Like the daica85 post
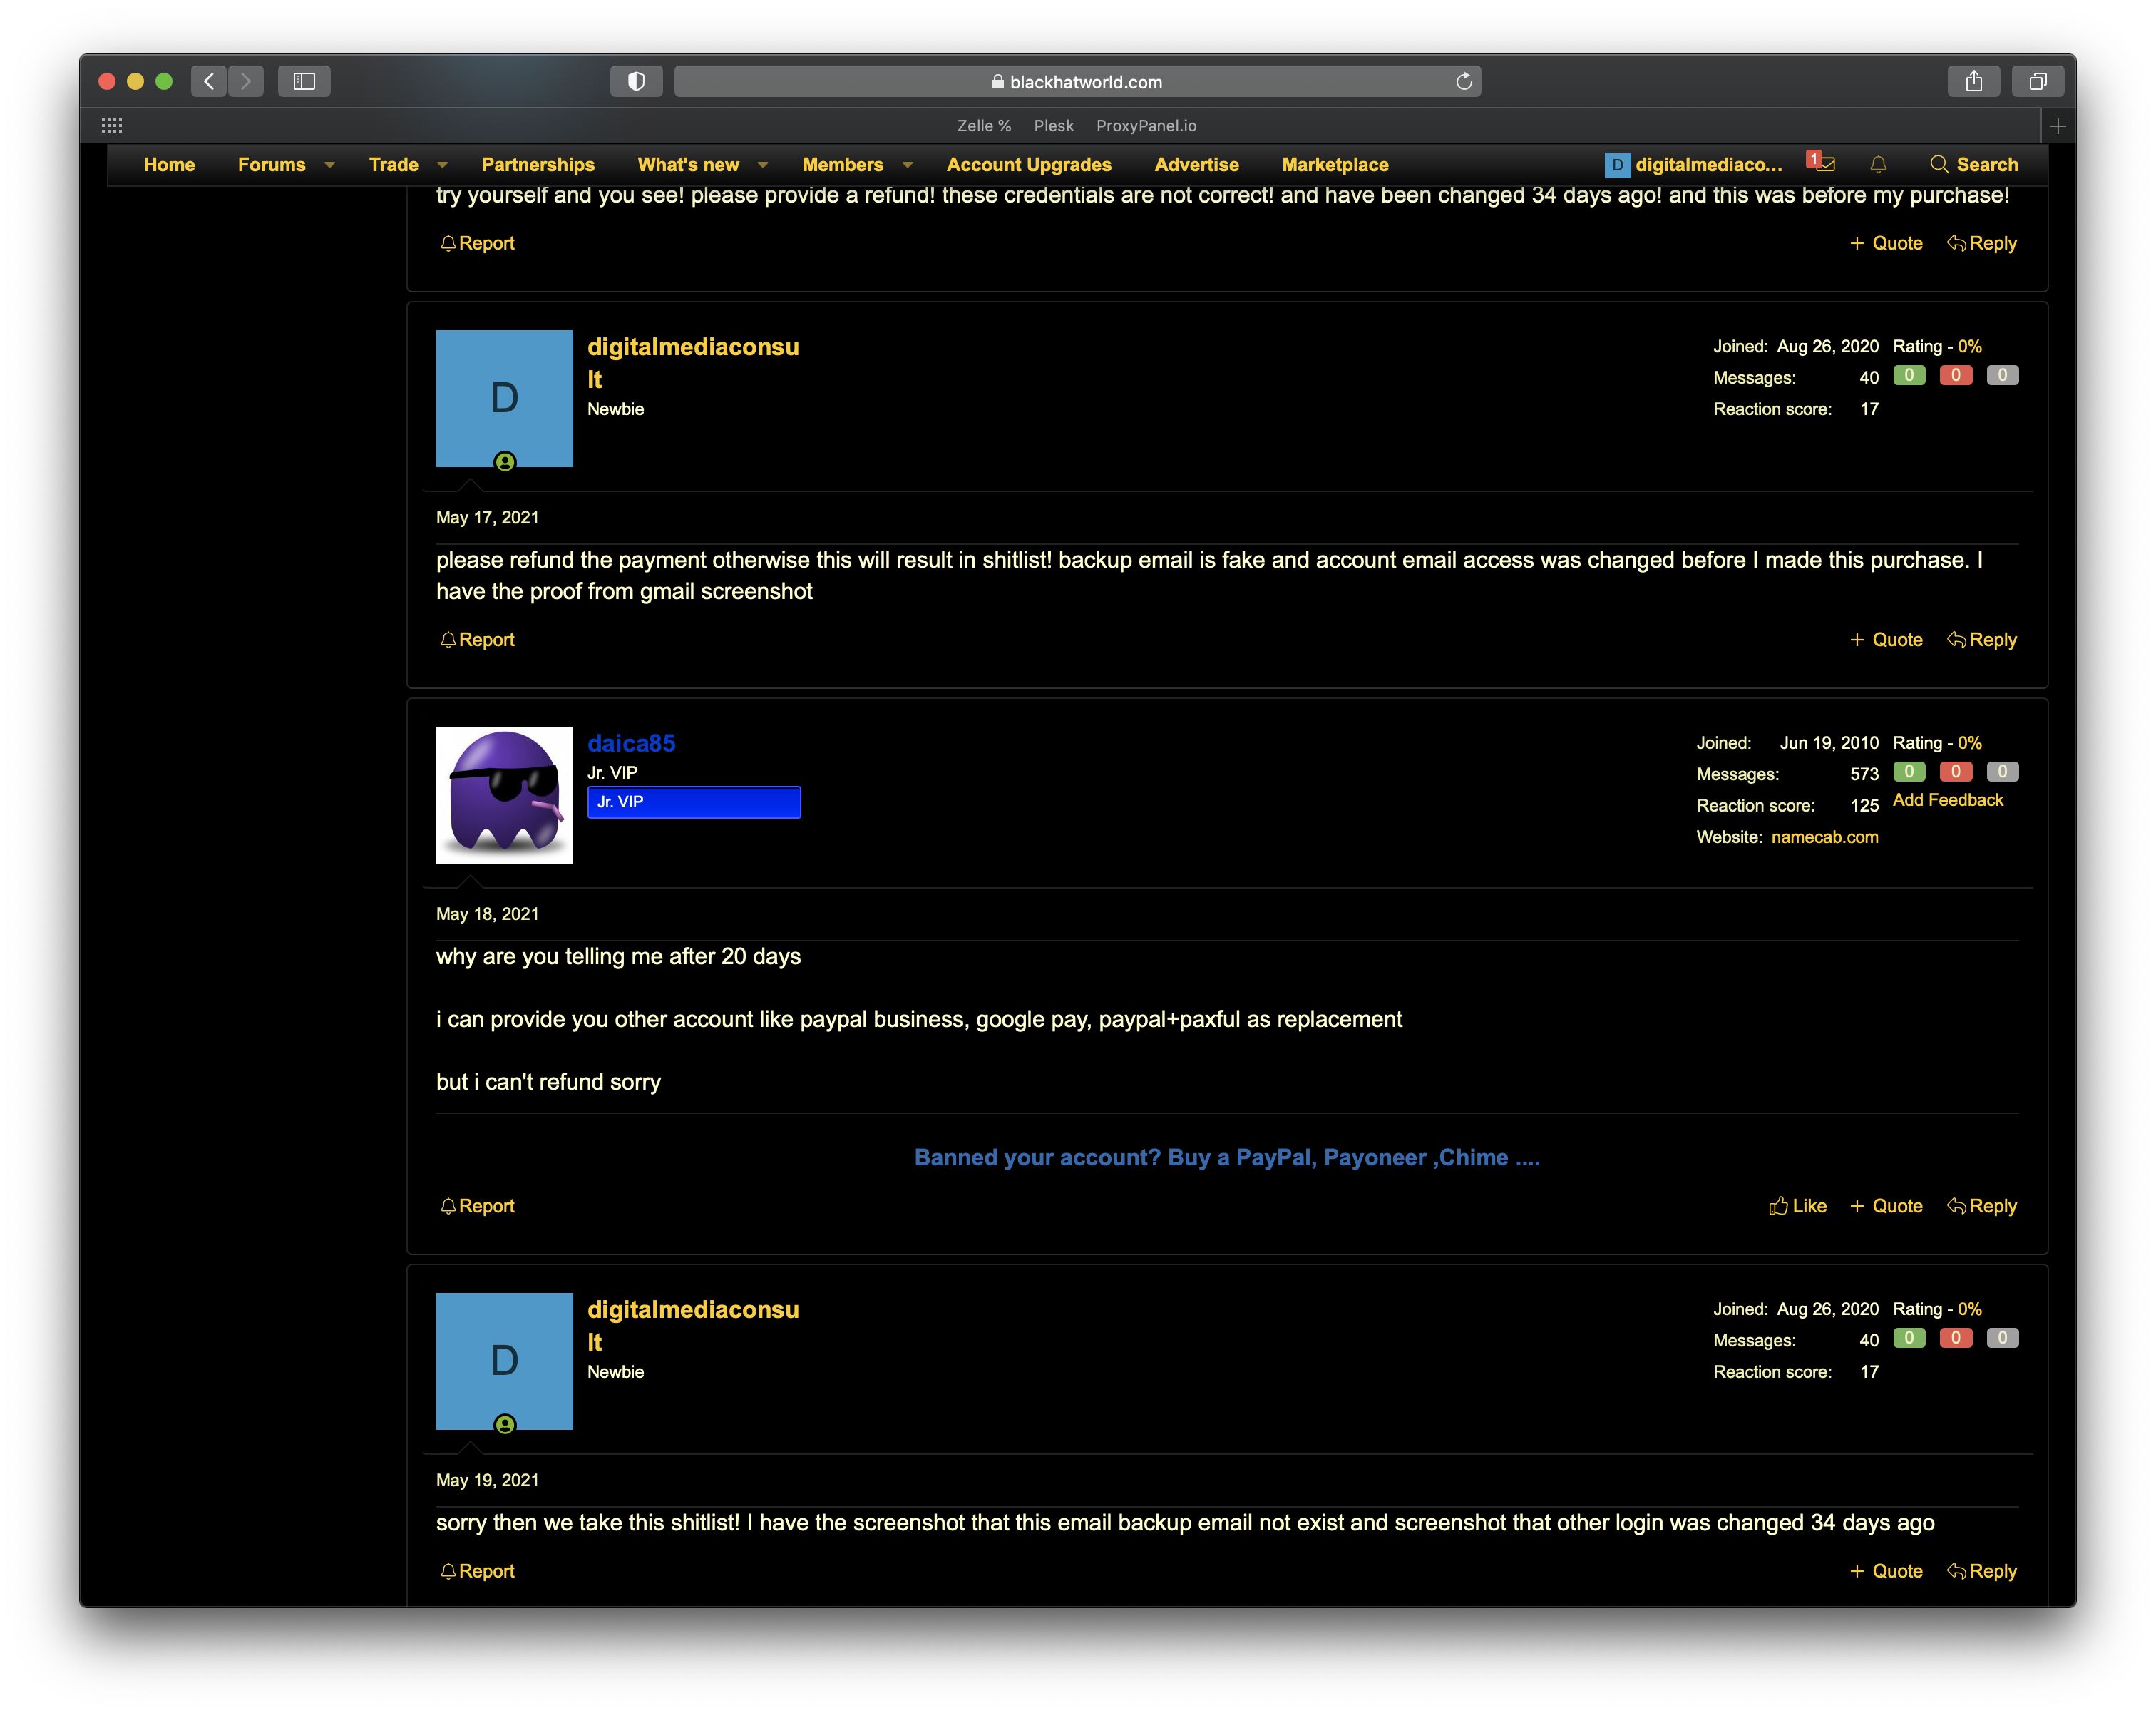 point(1798,1206)
